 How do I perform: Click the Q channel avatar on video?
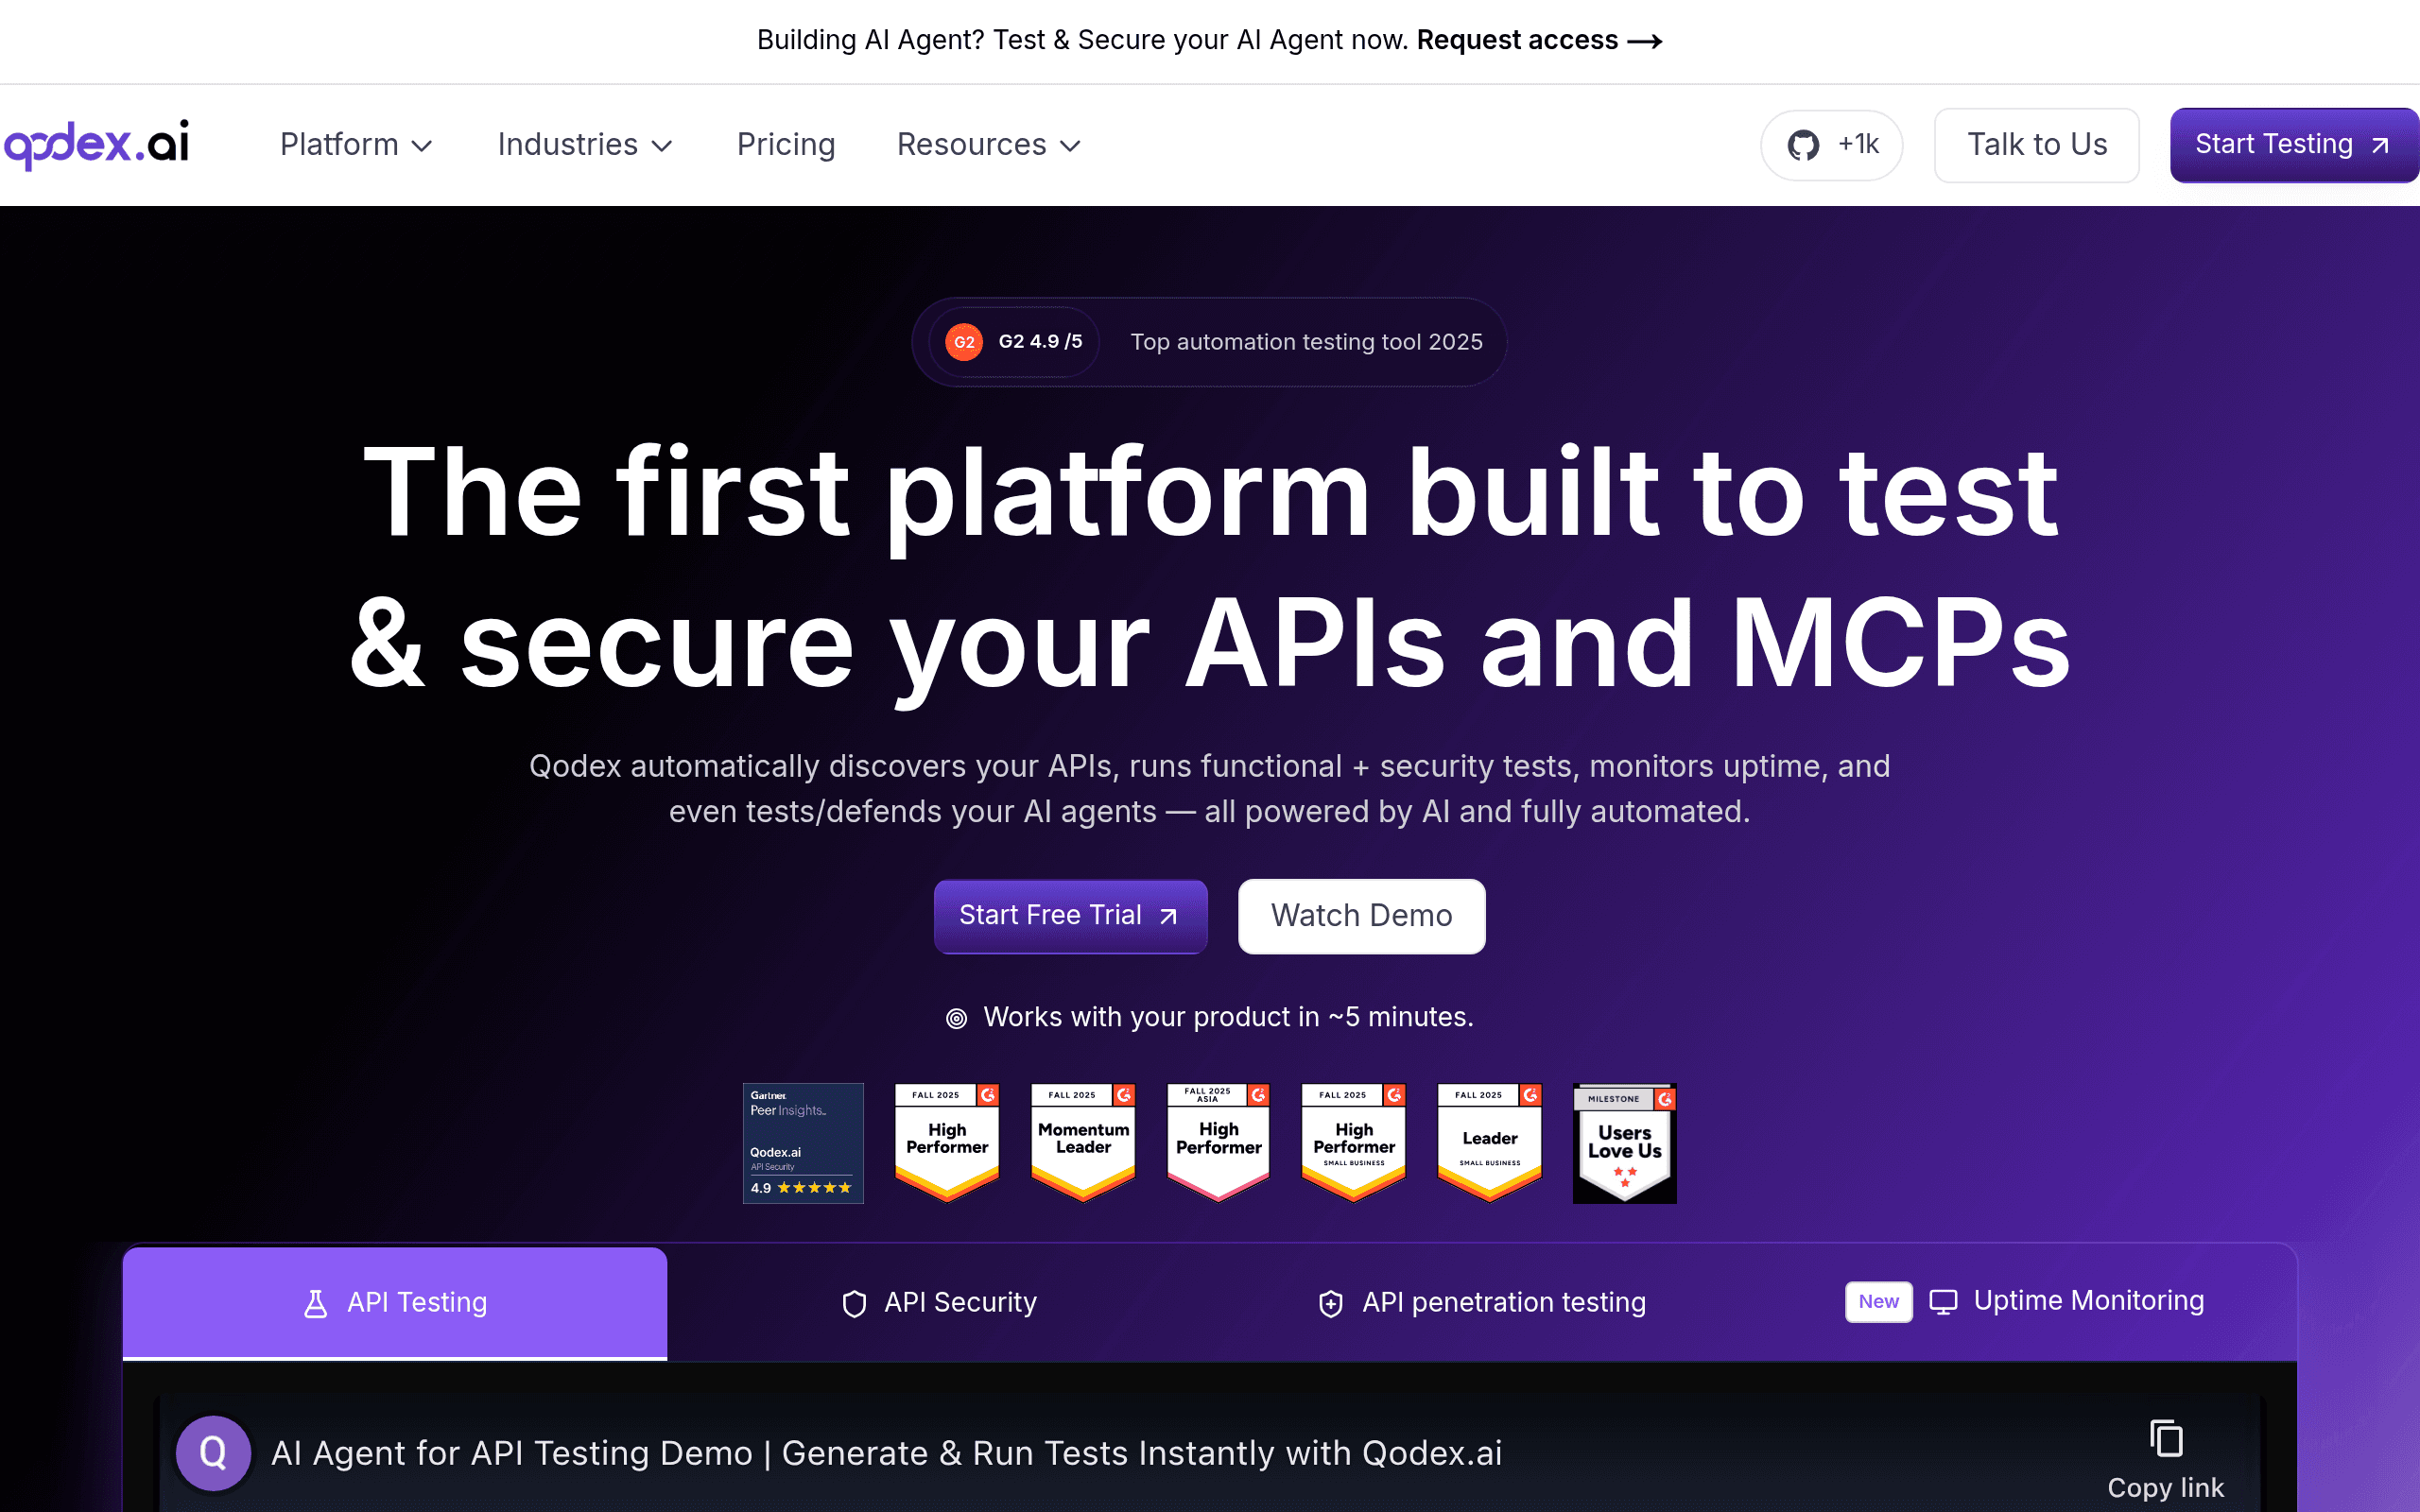click(x=213, y=1453)
